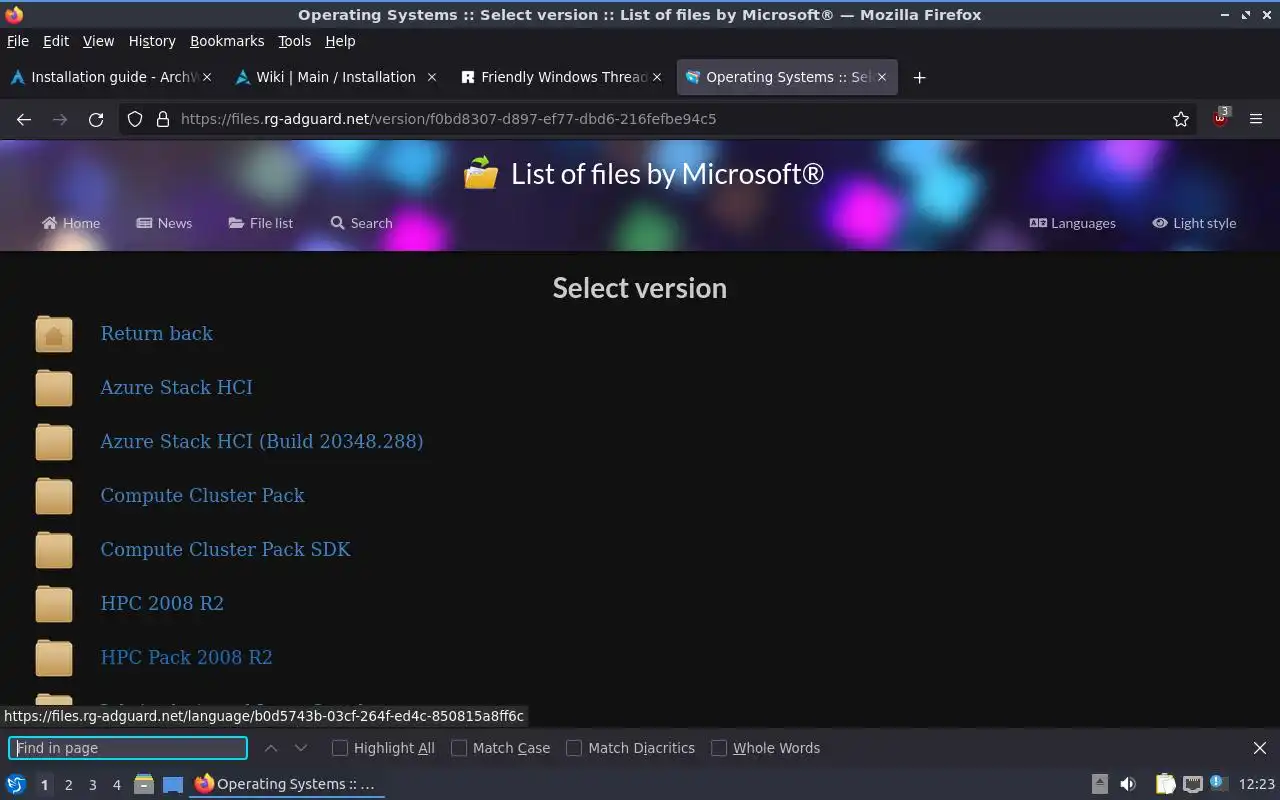Open the Languages selector
This screenshot has height=800, width=1280.
[x=1072, y=223]
